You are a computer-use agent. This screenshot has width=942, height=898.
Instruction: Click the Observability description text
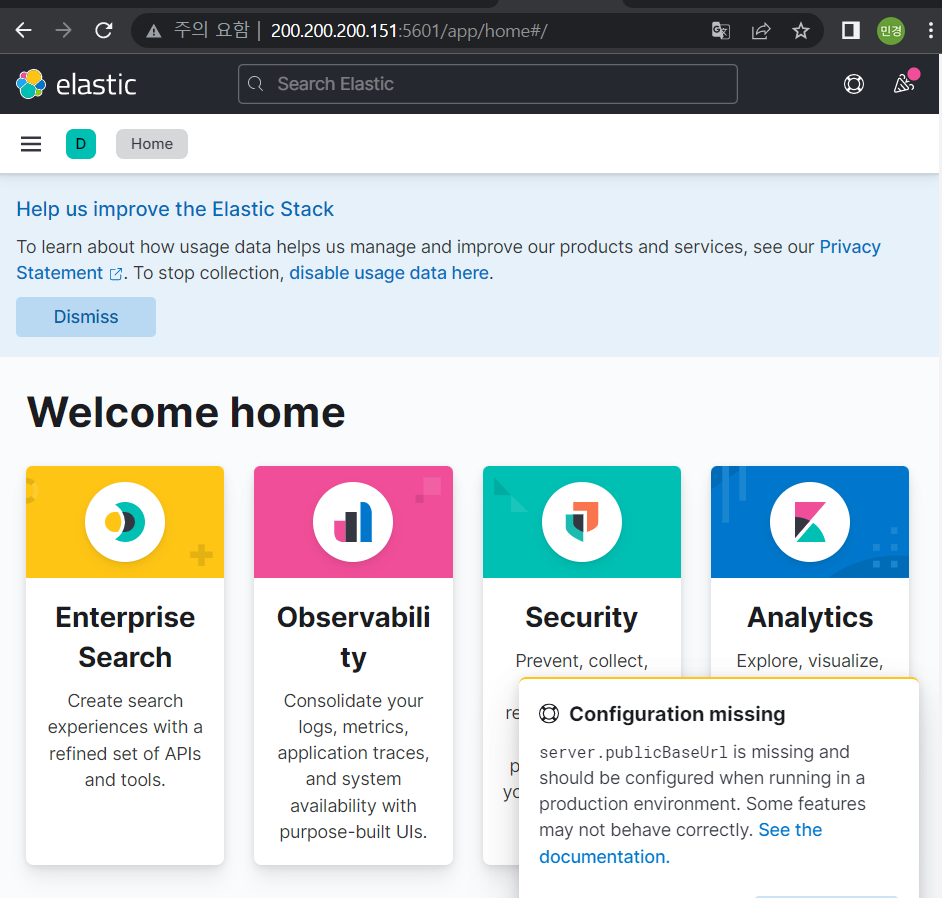pyautogui.click(x=353, y=766)
